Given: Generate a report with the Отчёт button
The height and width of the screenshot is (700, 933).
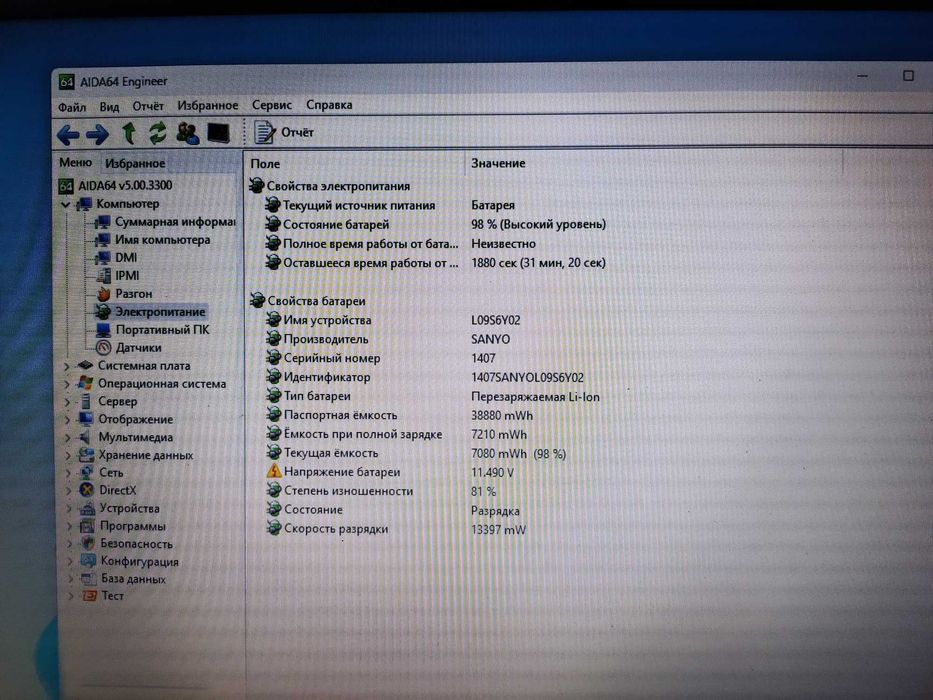Looking at the screenshot, I should pos(284,132).
